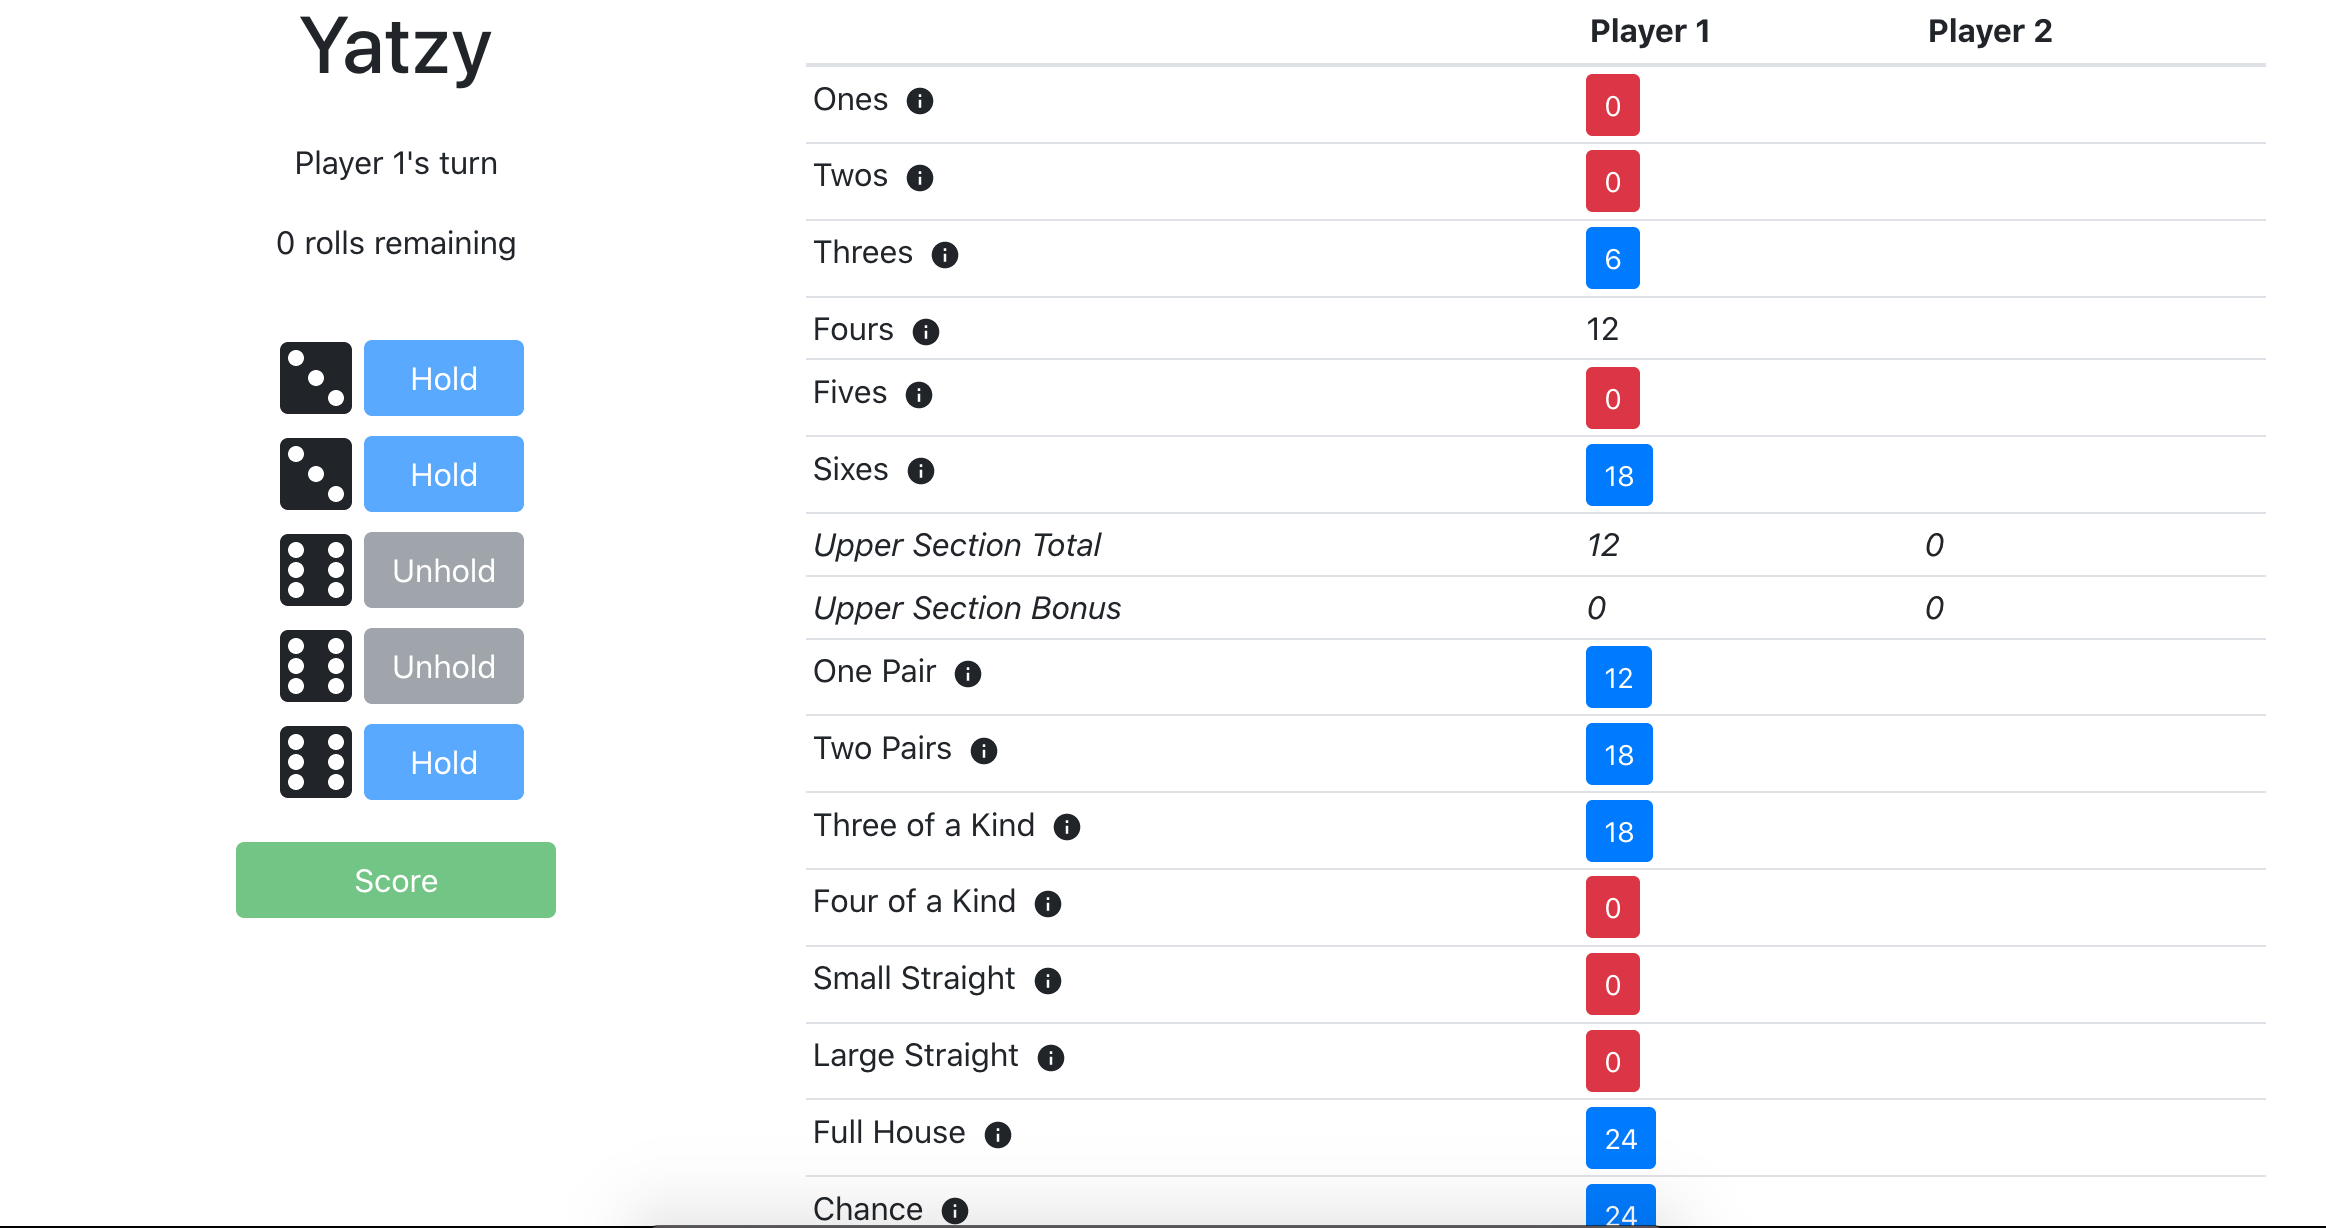Click the first die face image
The width and height of the screenshot is (2326, 1228).
316,378
